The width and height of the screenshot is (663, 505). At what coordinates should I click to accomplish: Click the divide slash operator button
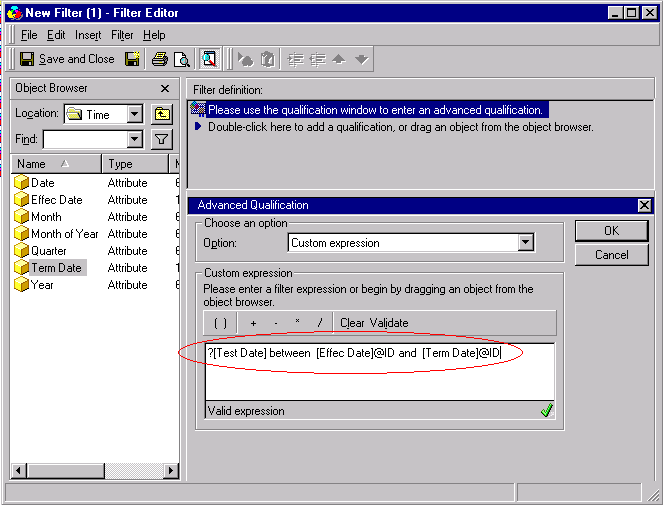click(x=320, y=323)
